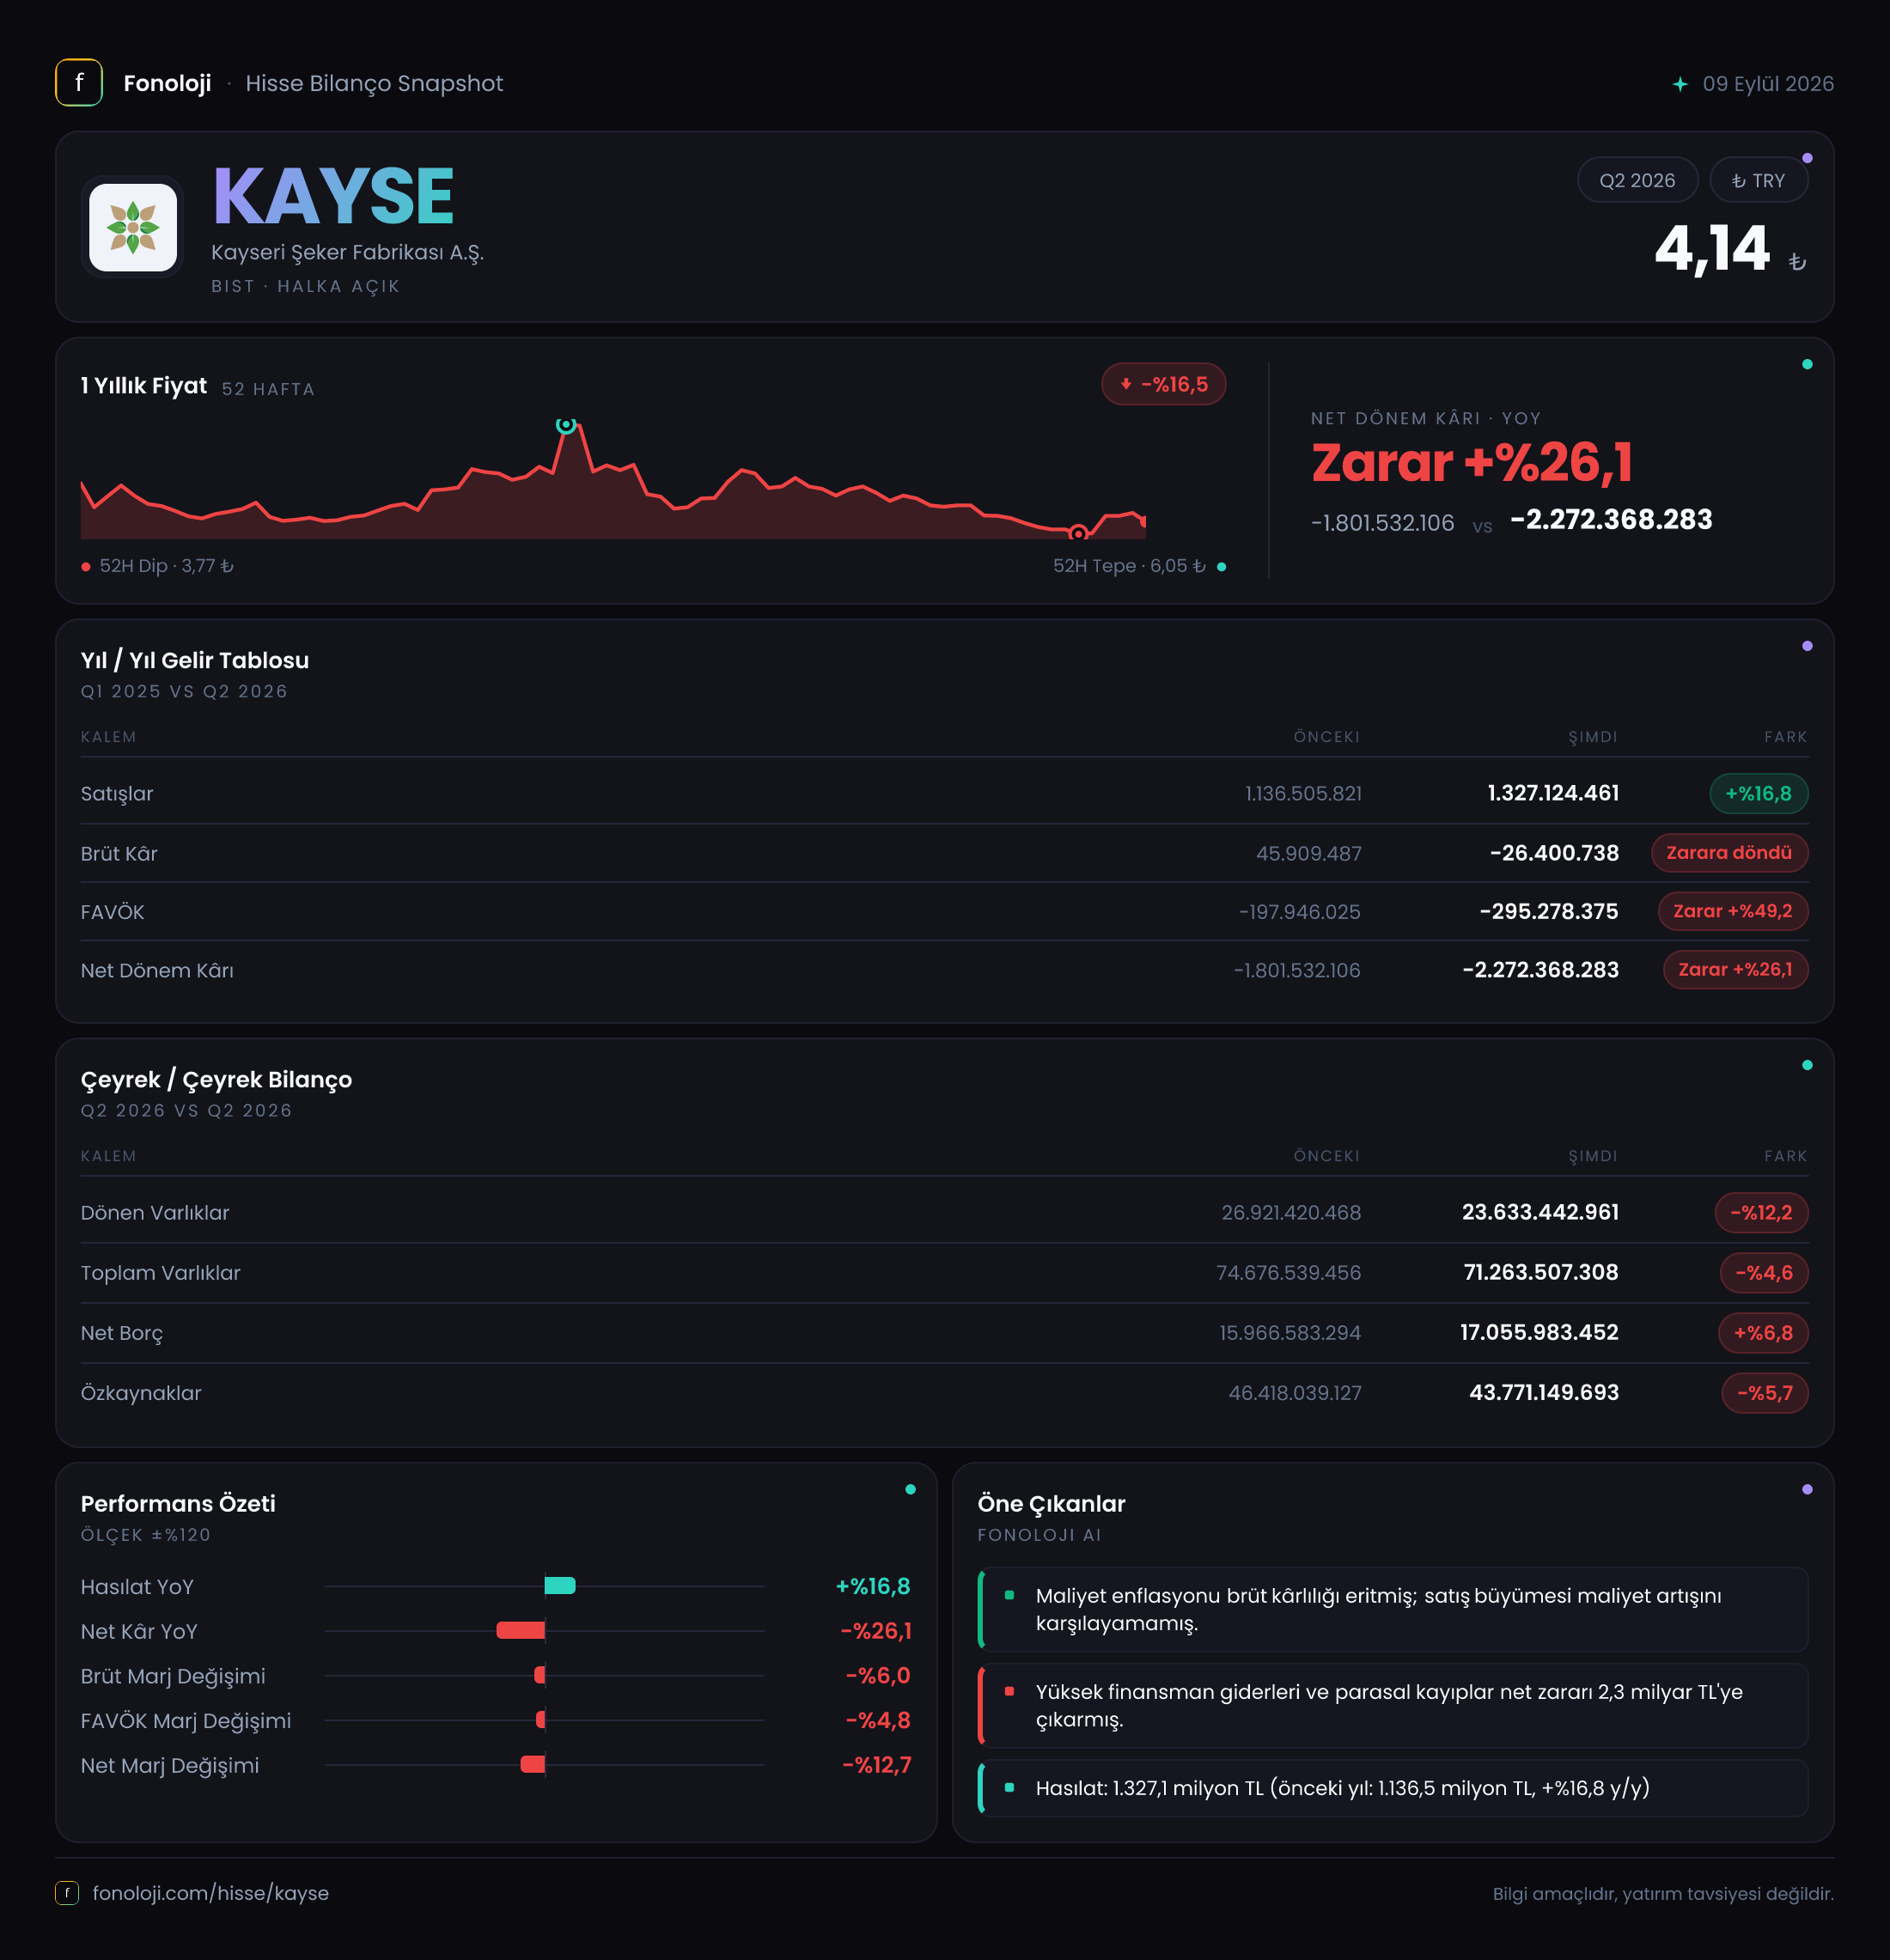This screenshot has height=1960, width=1890.
Task: Click the Yüksek finansman giderleri highlight card
Action: tap(1393, 1706)
